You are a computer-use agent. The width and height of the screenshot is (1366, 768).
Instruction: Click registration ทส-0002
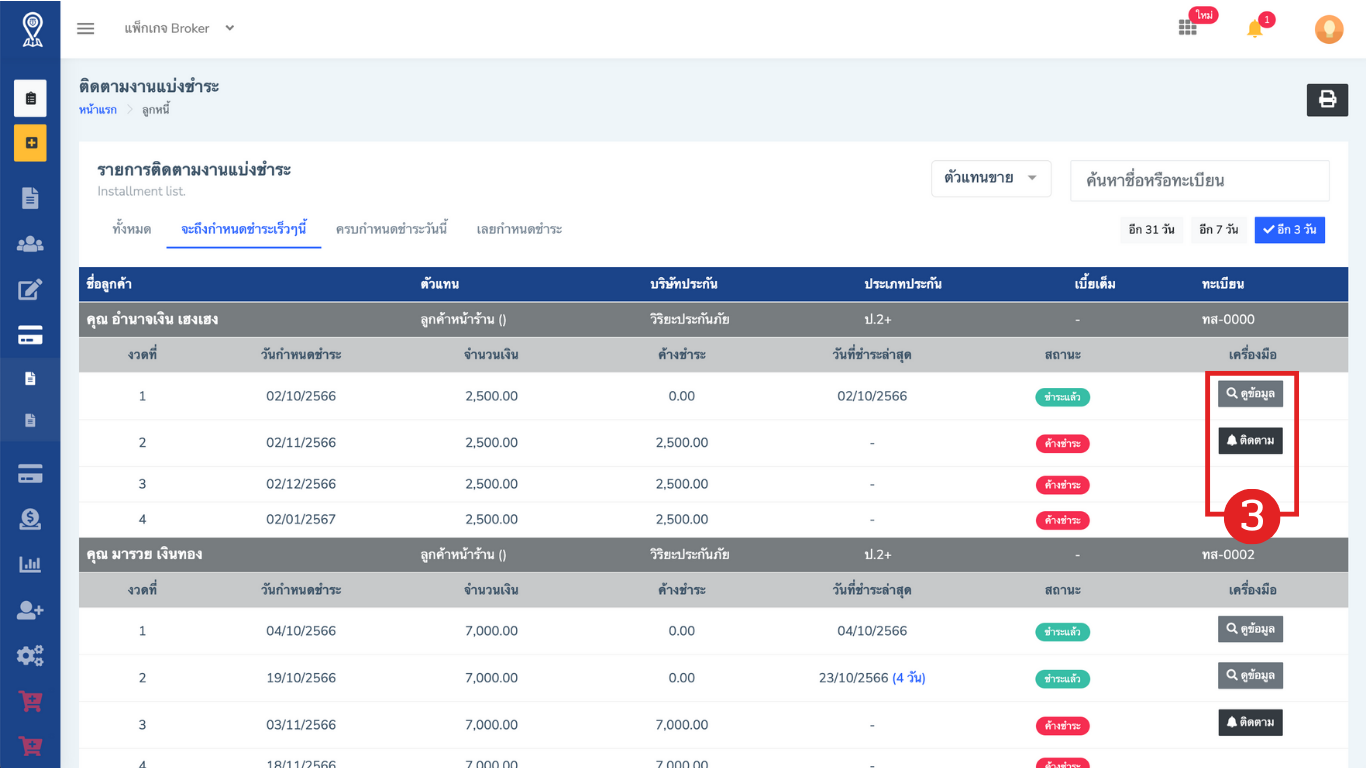(1228, 554)
